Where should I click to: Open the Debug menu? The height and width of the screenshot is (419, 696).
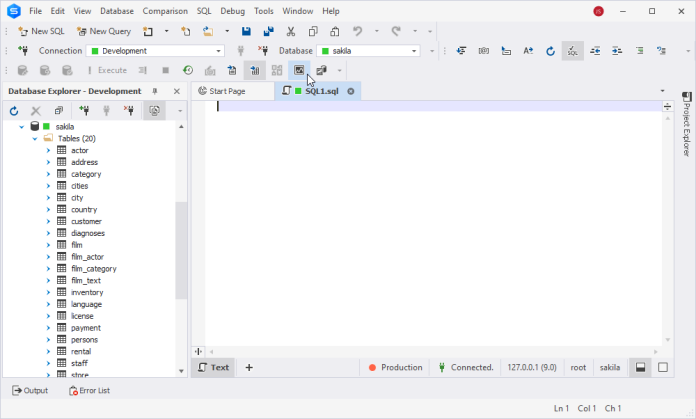233,11
